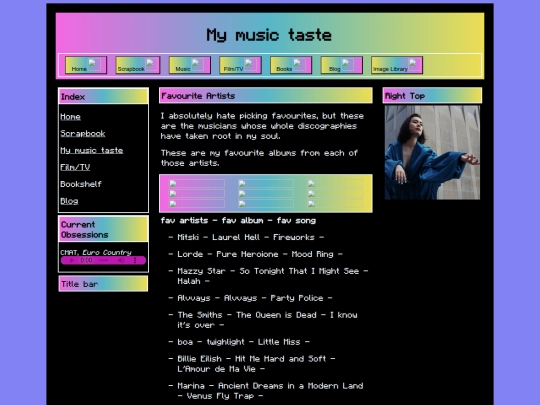Open the Scrapbook button in top navigation
This screenshot has height=405, width=540.
tap(138, 65)
